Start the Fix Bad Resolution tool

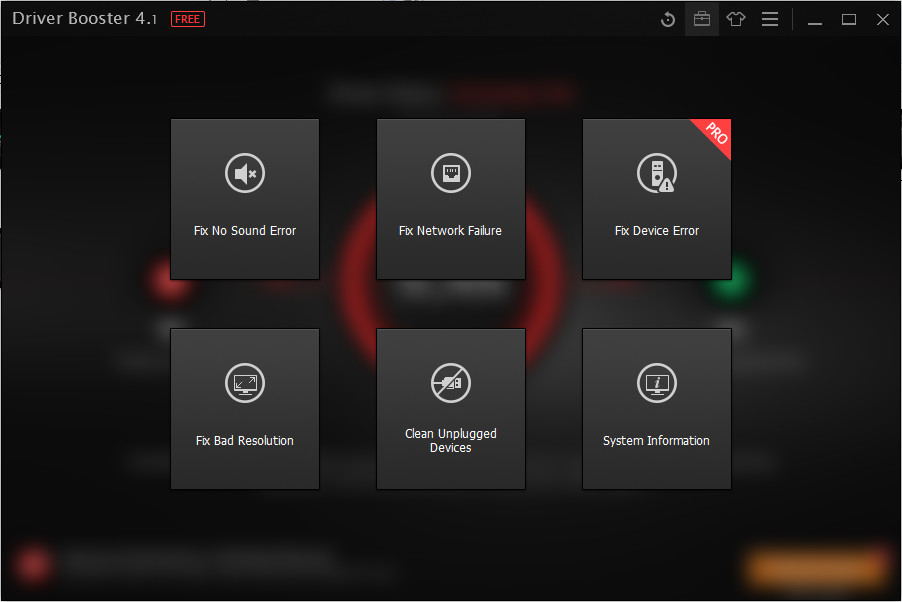[x=245, y=408]
